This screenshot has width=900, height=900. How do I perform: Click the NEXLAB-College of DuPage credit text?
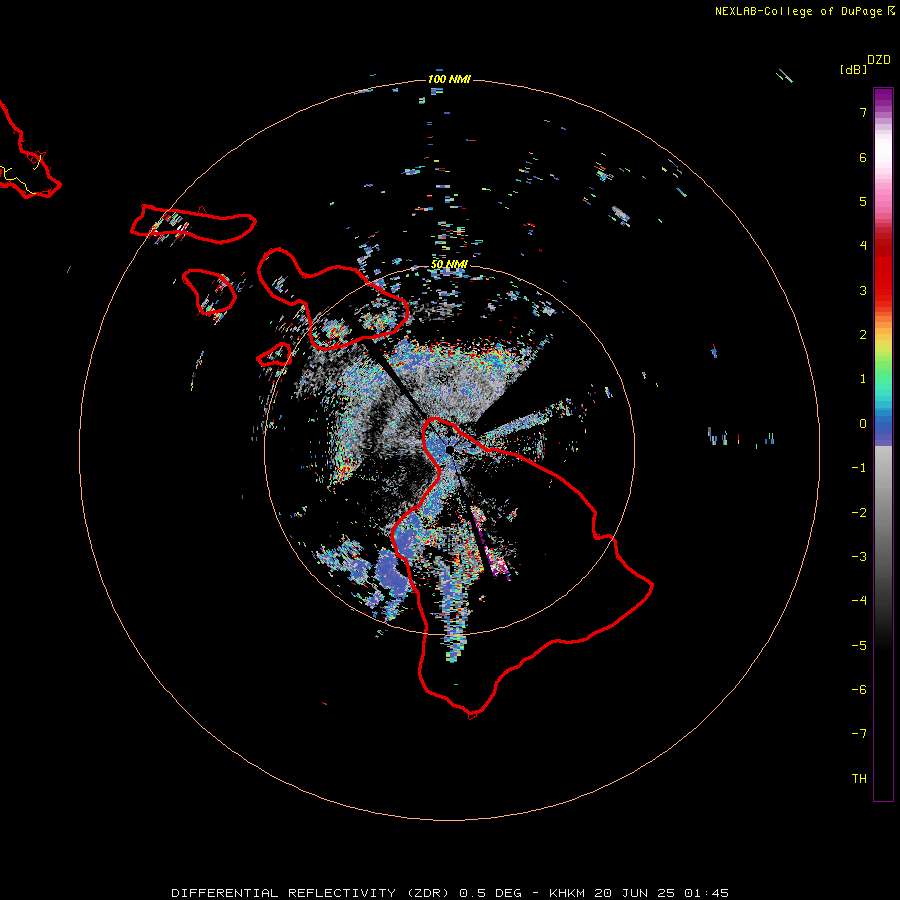(798, 11)
